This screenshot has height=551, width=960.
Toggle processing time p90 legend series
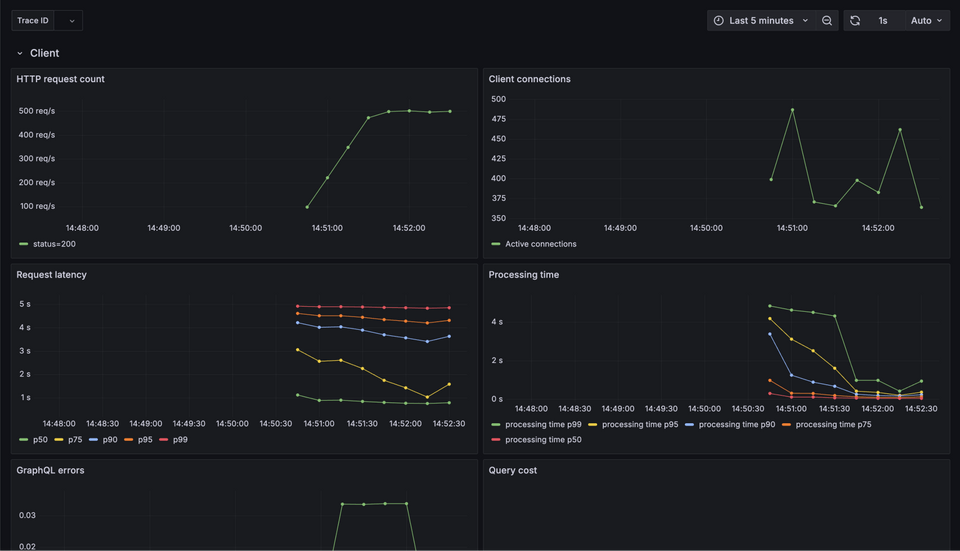pos(737,424)
